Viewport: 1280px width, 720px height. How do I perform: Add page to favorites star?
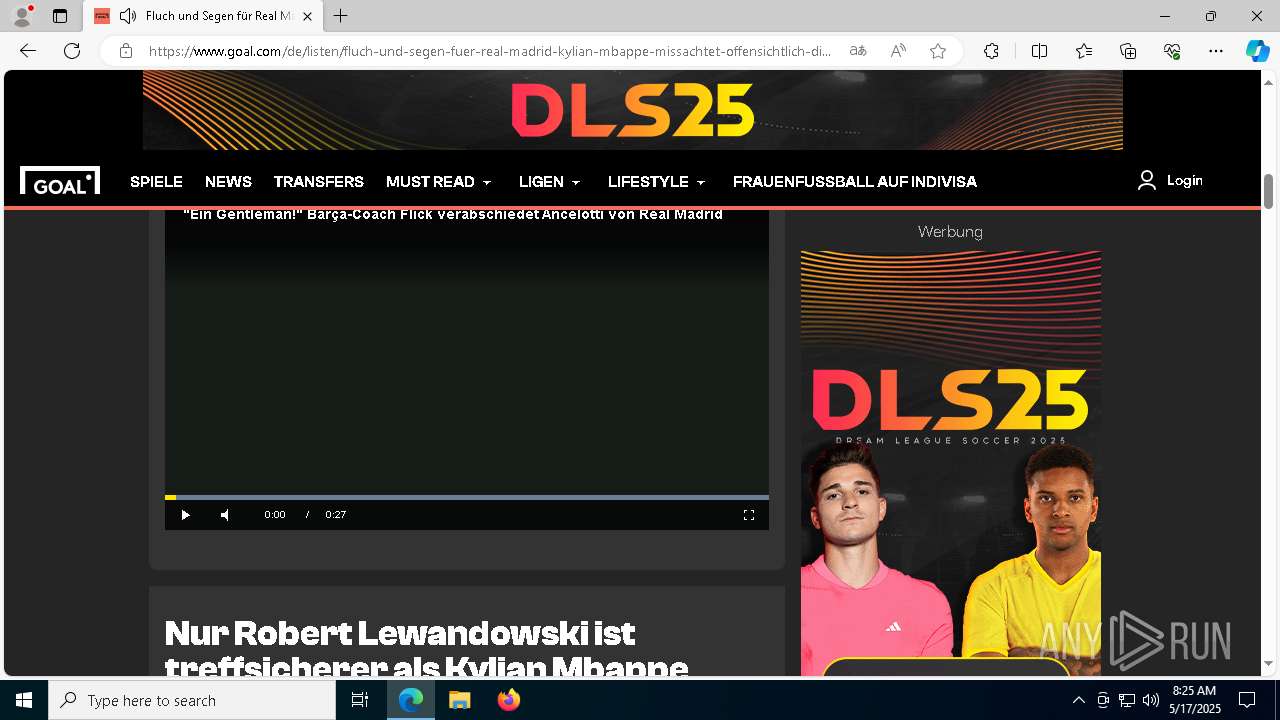click(x=938, y=51)
